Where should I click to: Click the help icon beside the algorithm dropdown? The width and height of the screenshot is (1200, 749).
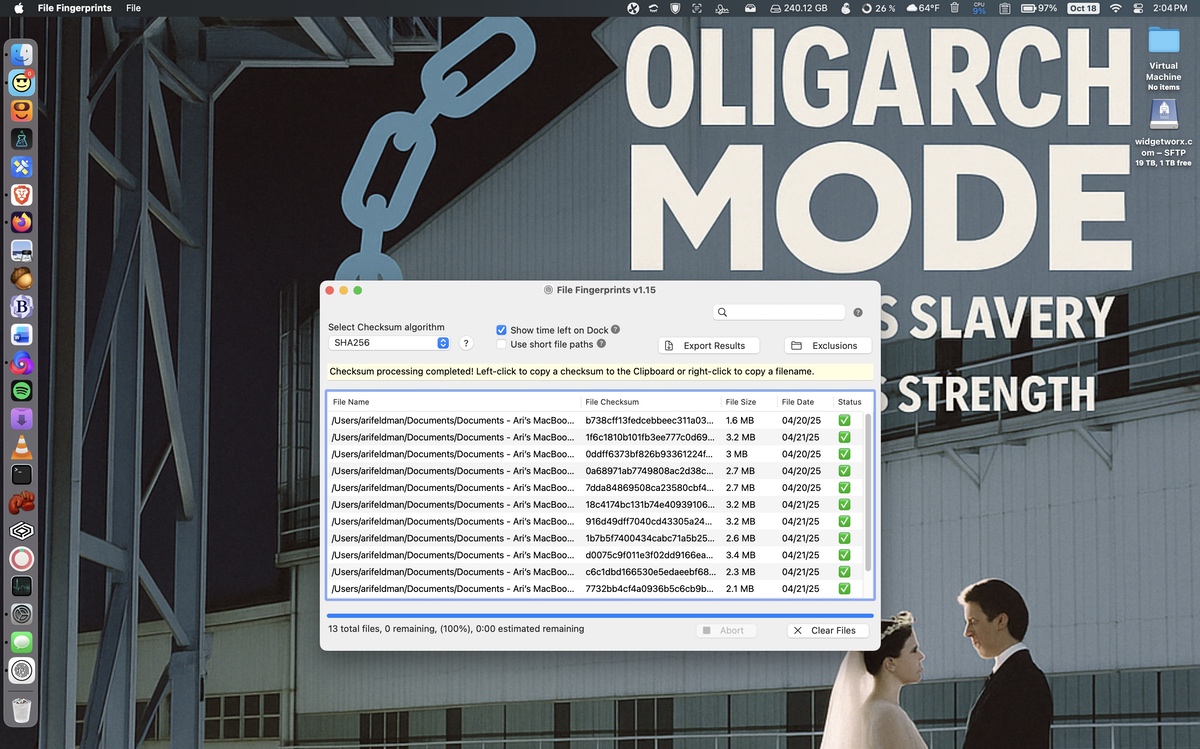click(466, 343)
